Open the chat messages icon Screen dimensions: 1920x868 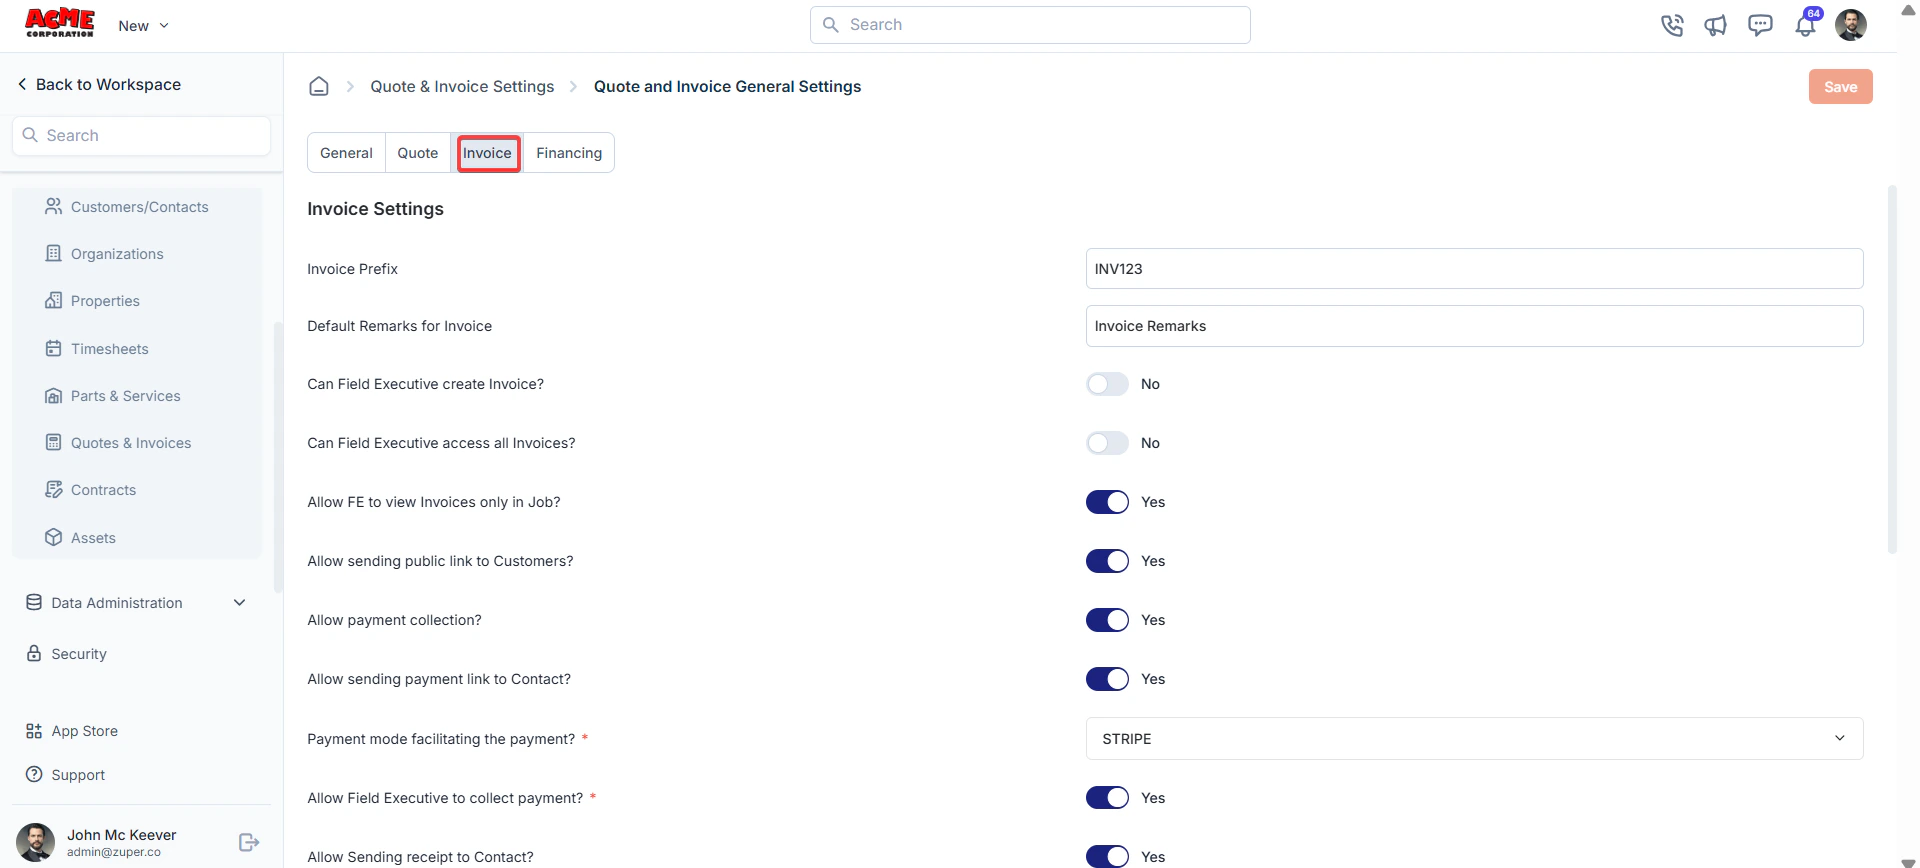point(1760,25)
